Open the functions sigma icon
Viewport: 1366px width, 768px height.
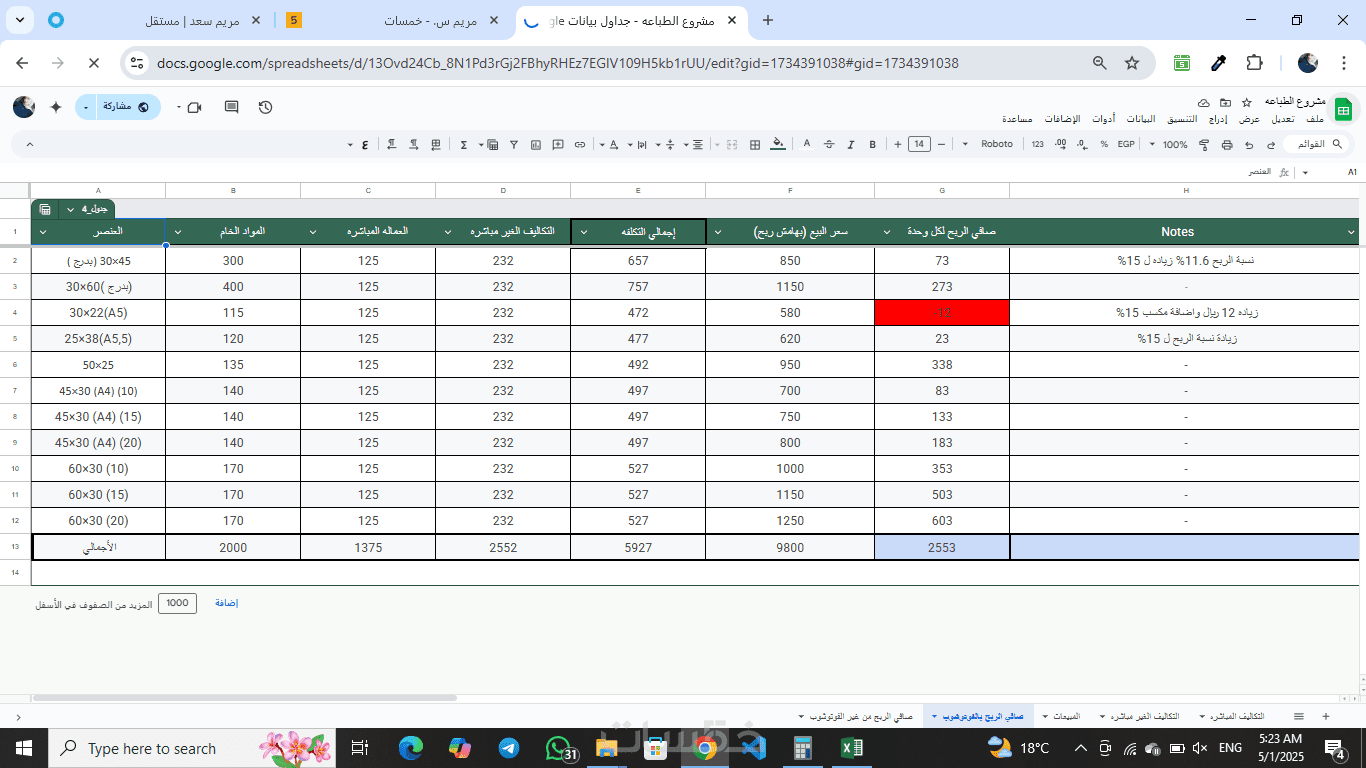tap(463, 145)
